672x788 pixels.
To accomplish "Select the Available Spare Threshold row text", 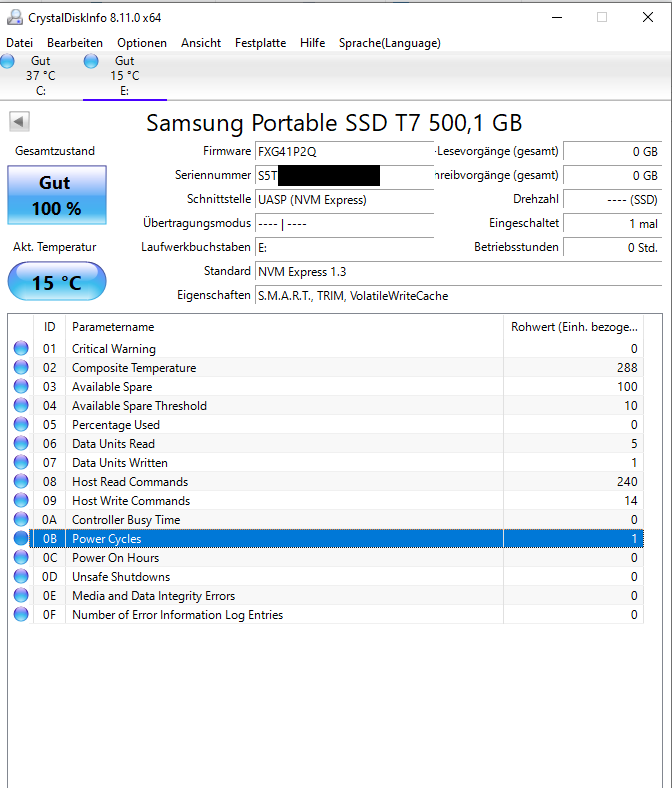I will pos(139,406).
